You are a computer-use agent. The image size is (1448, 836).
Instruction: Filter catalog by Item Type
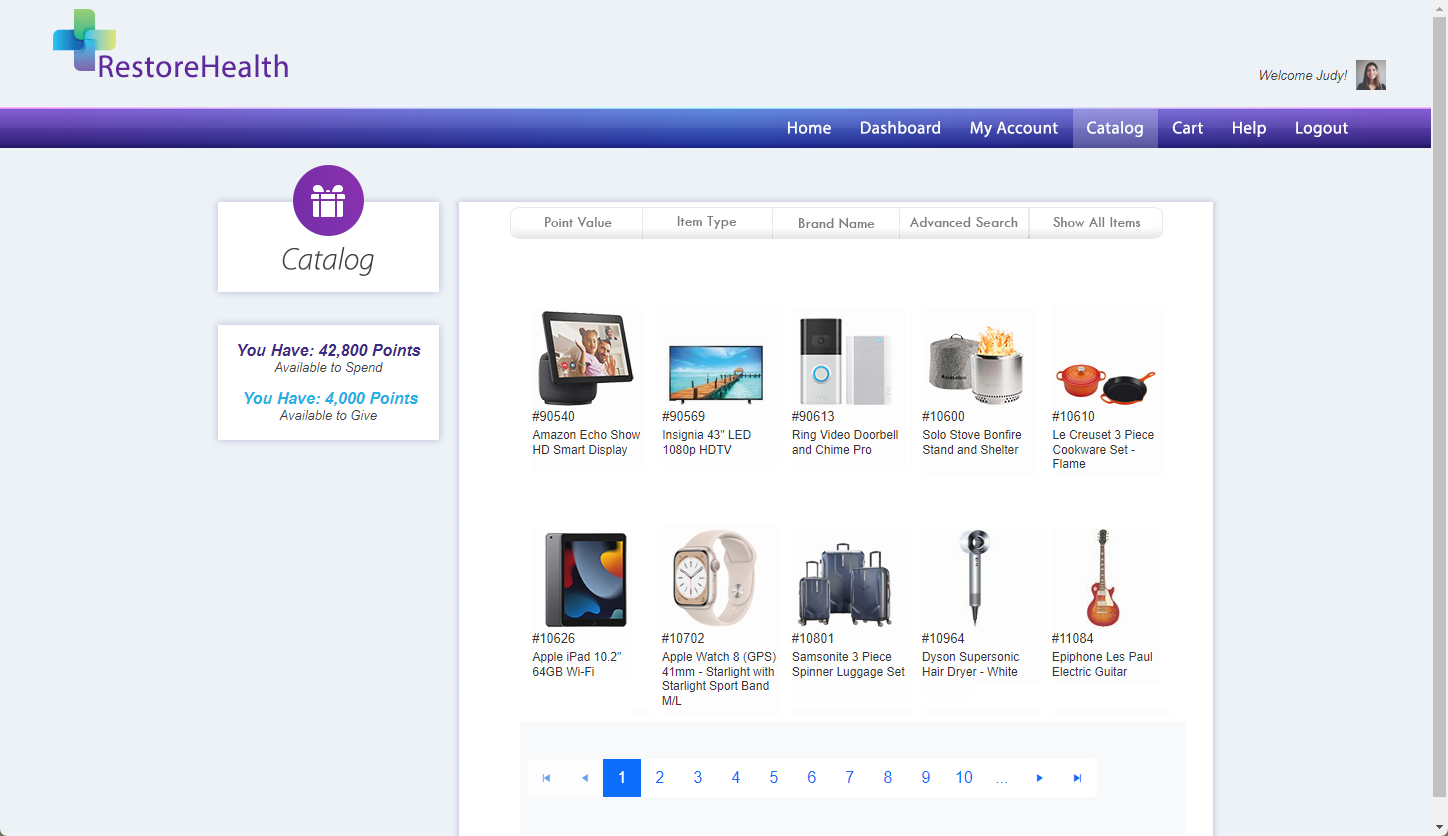tap(707, 223)
